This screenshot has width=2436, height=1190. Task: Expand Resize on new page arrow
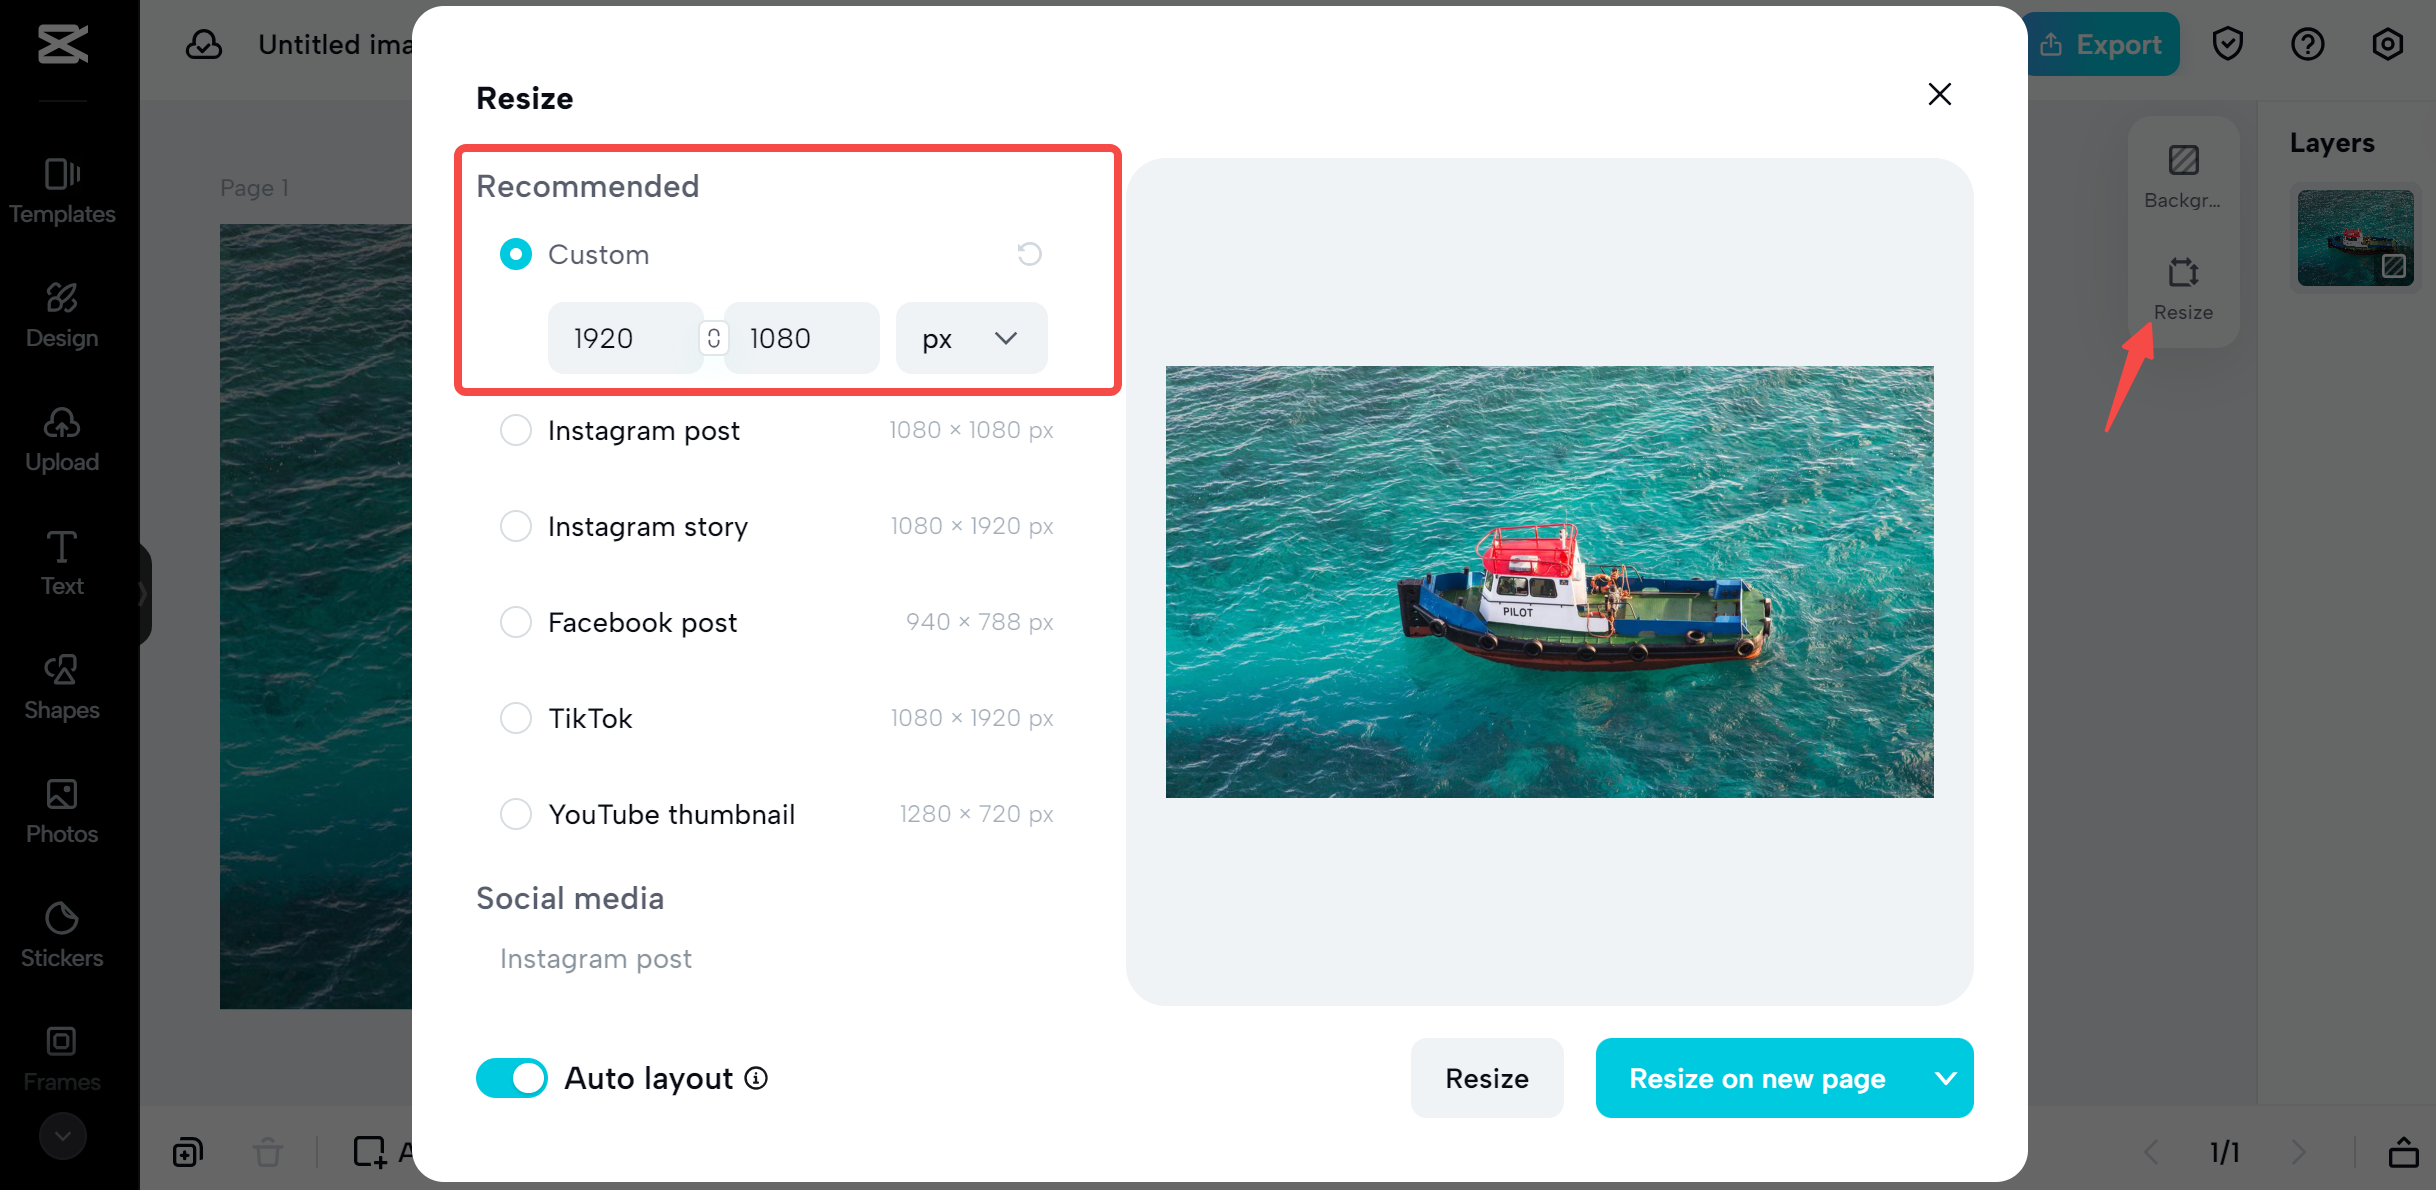pos(1945,1078)
